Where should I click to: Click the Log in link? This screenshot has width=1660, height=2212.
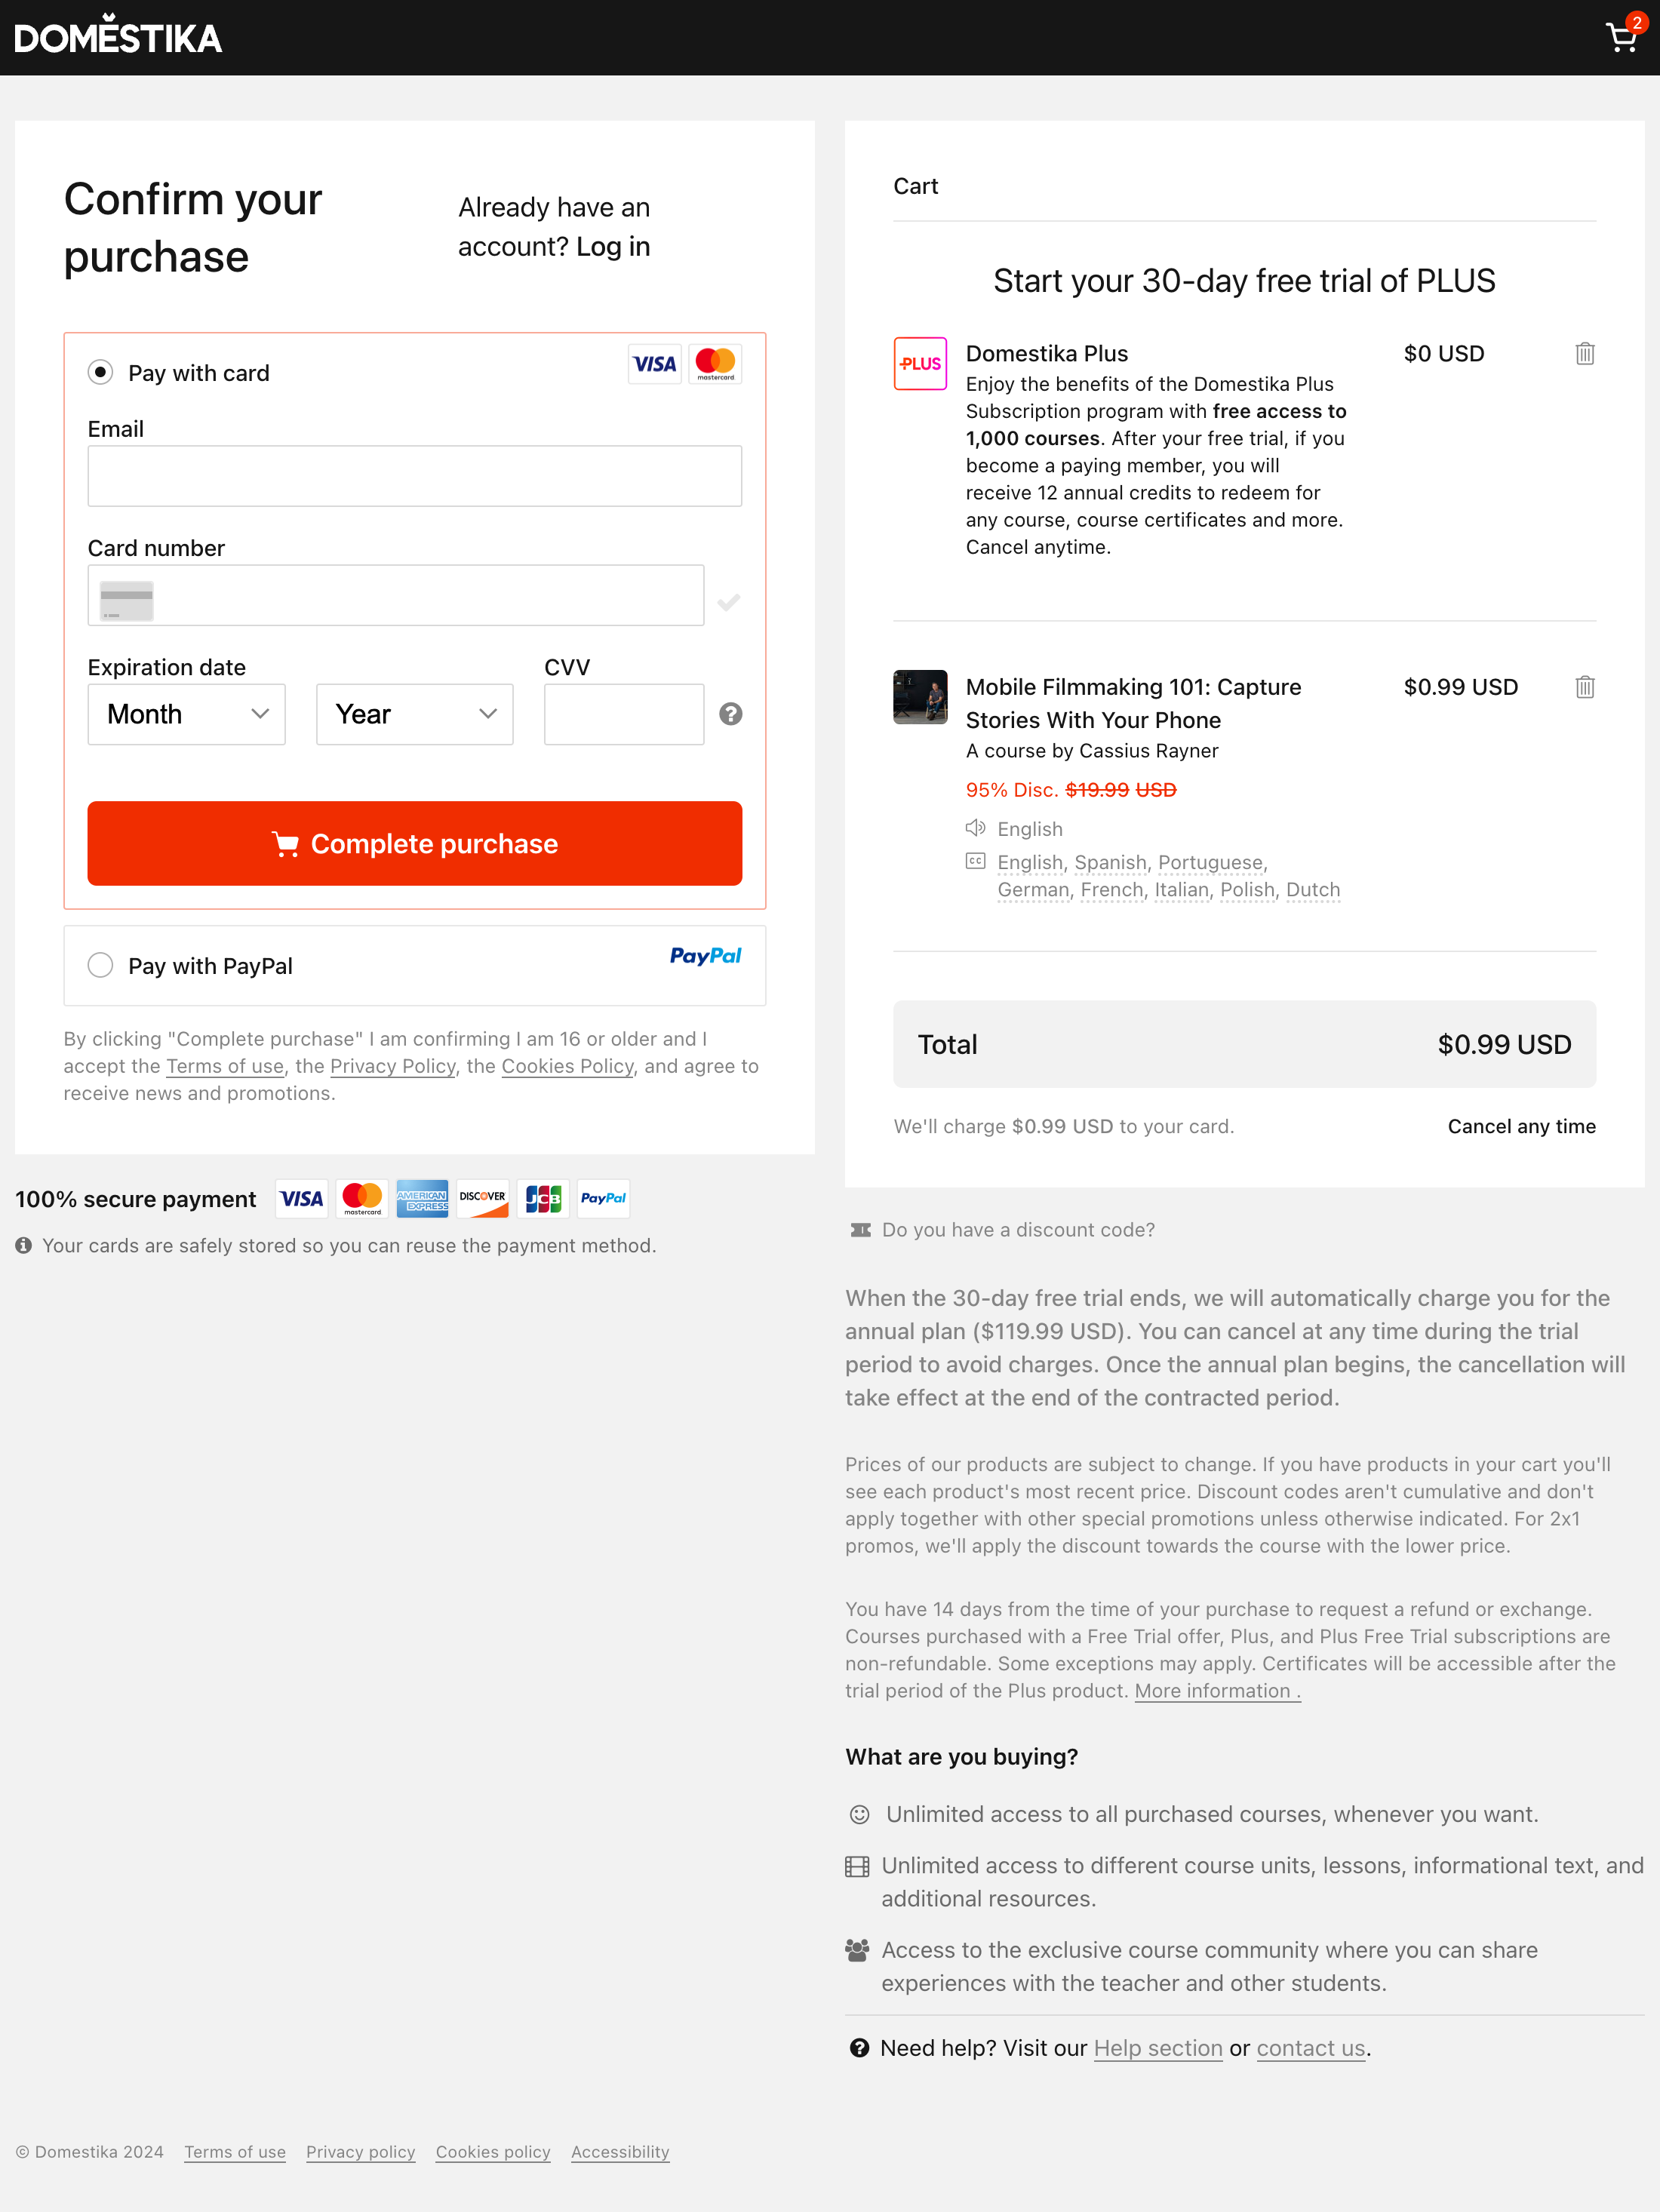613,247
